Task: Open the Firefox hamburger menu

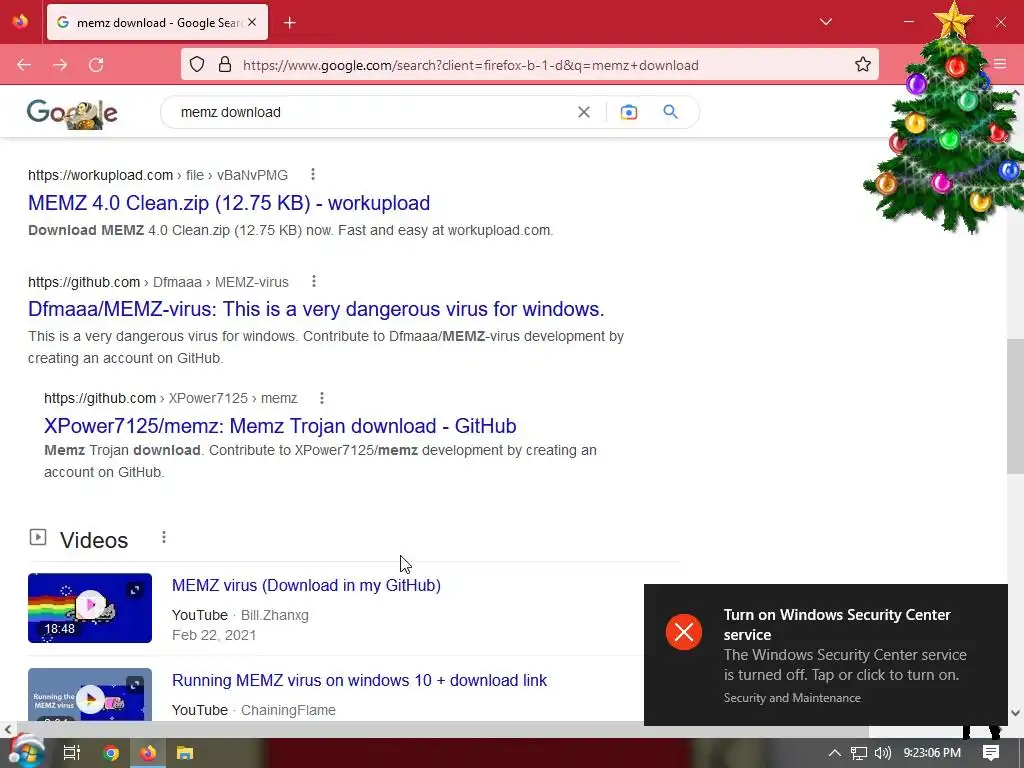Action: tap(1000, 64)
